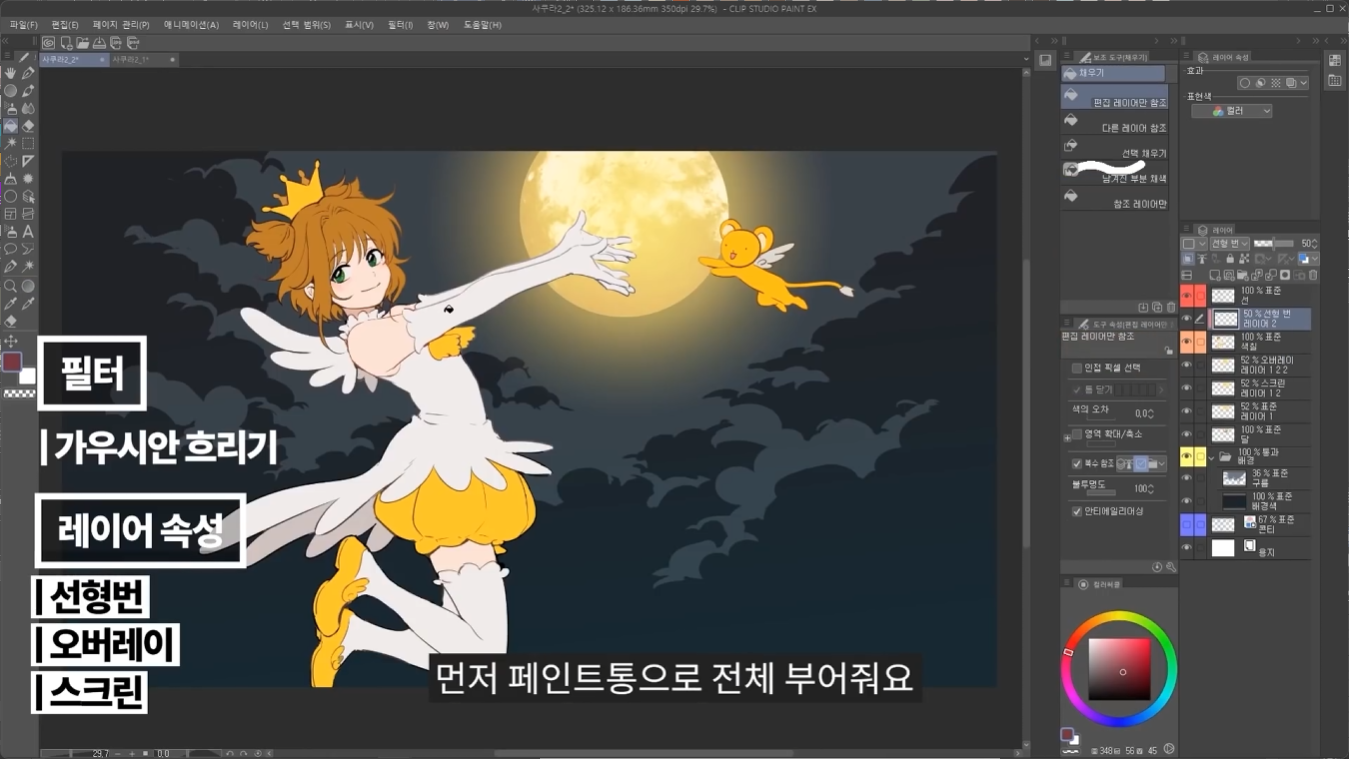Select the 용지 paper layer thumbnail

(1223, 548)
